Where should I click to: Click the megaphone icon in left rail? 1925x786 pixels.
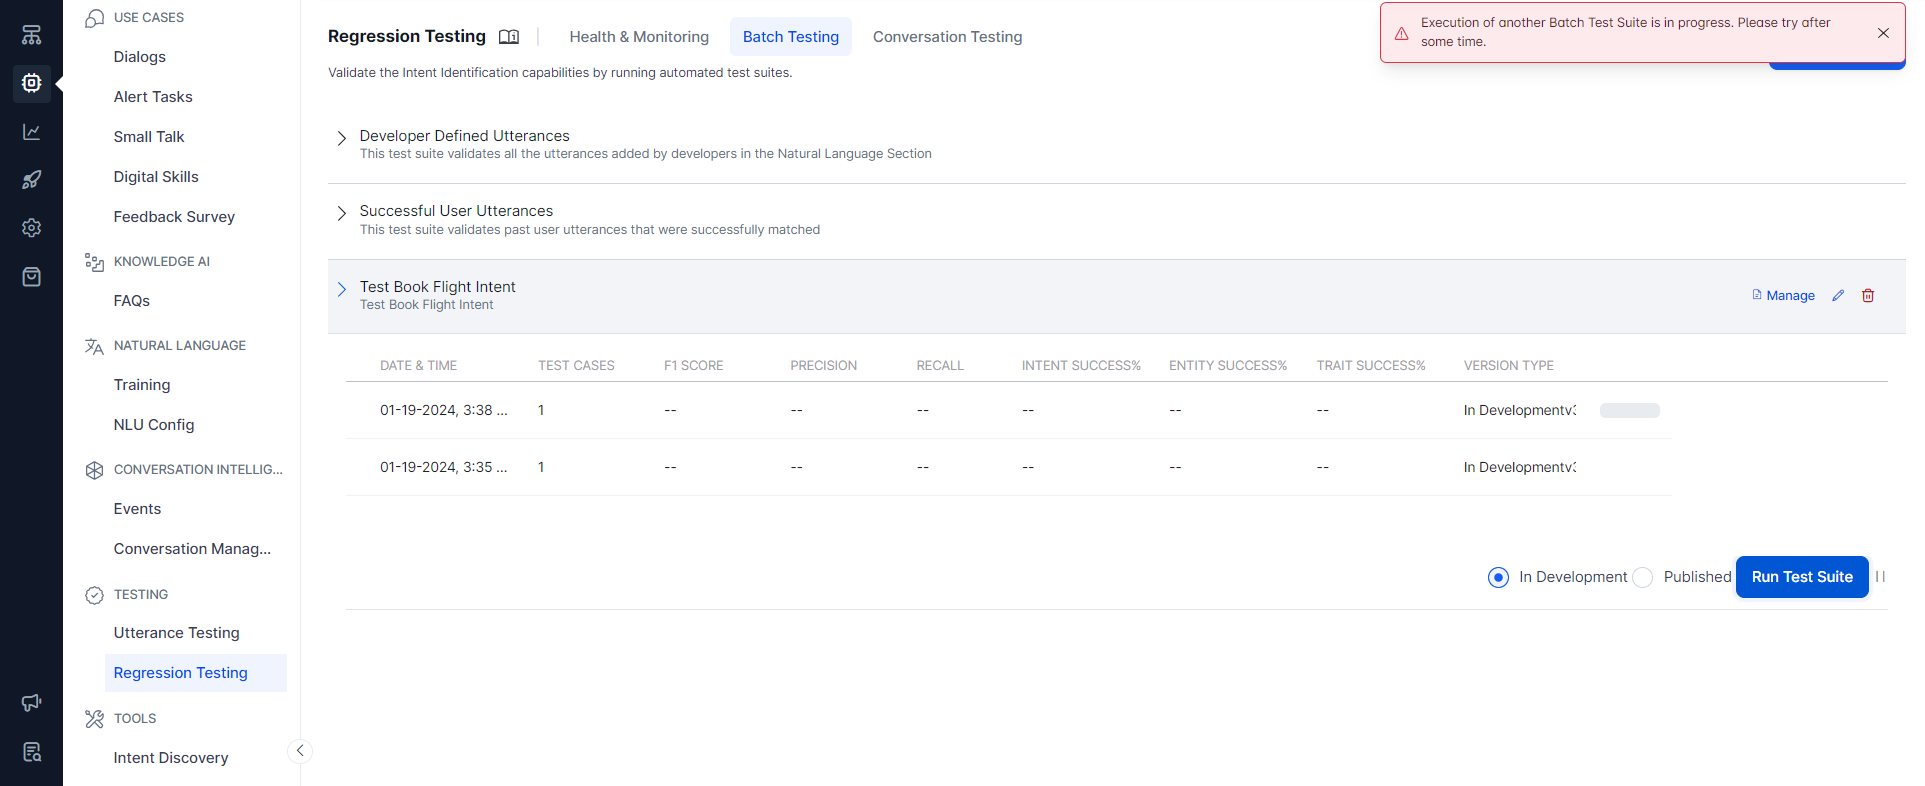pos(32,703)
